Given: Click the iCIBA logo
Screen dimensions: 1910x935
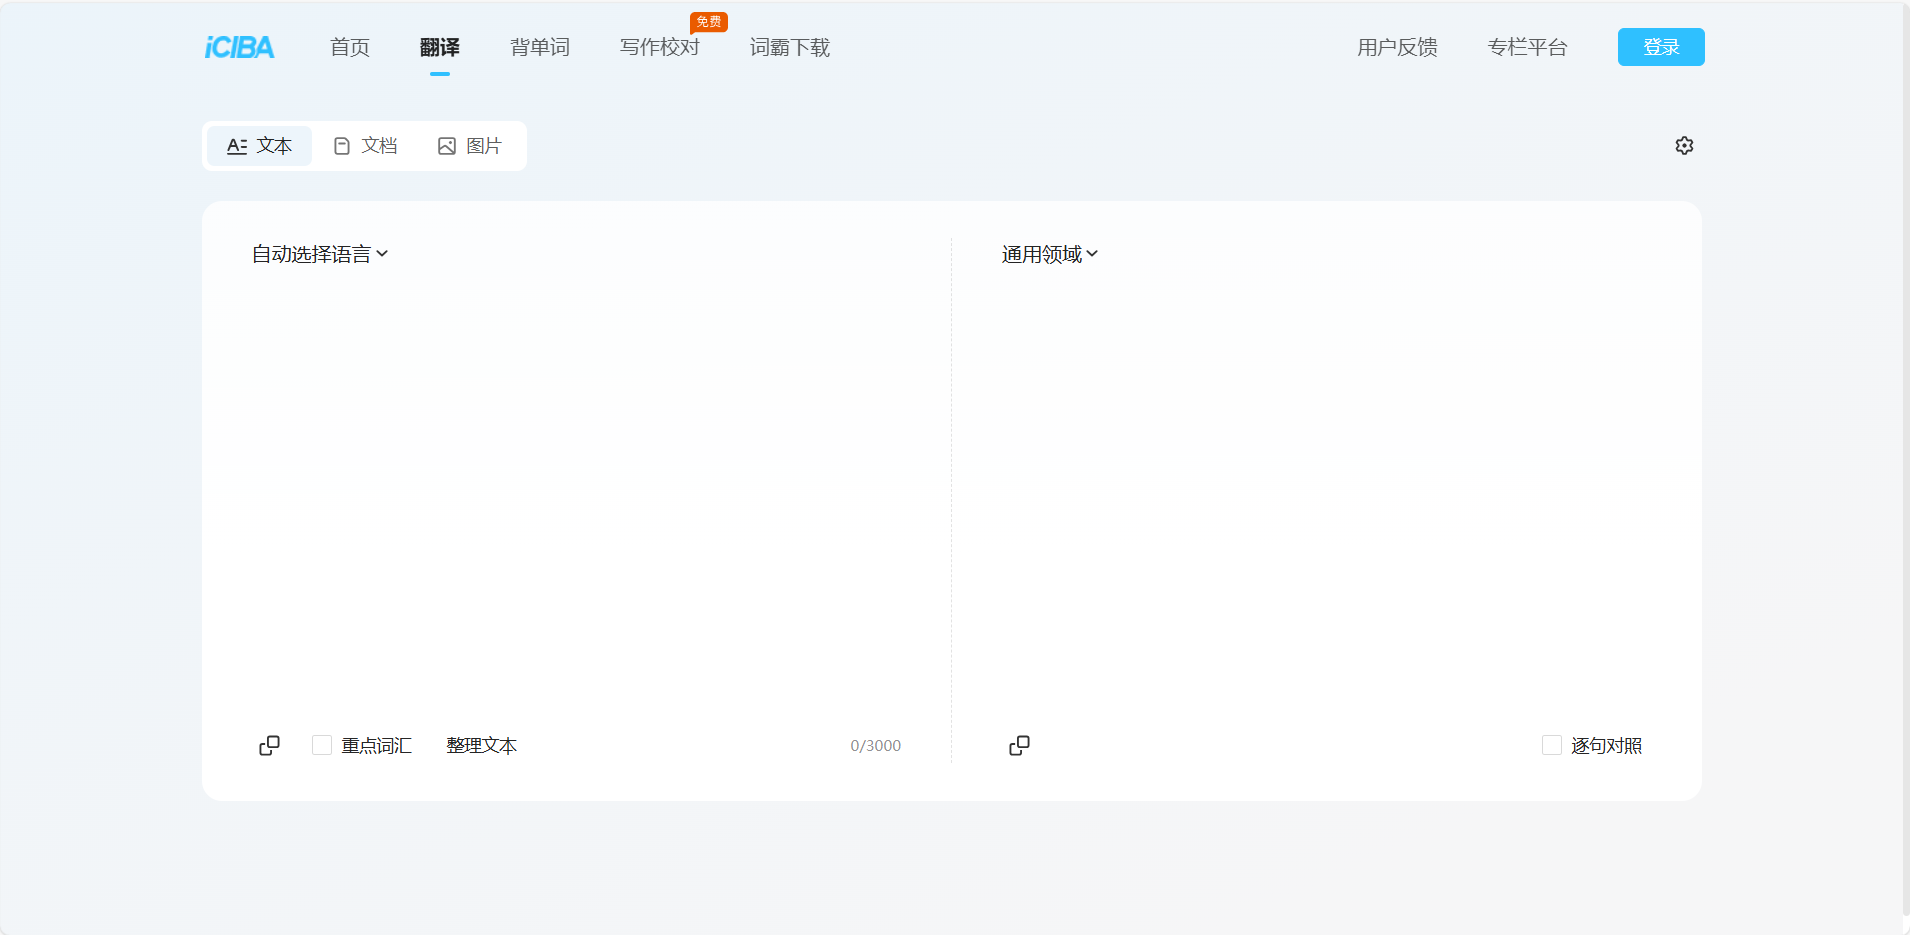Looking at the screenshot, I should (239, 47).
